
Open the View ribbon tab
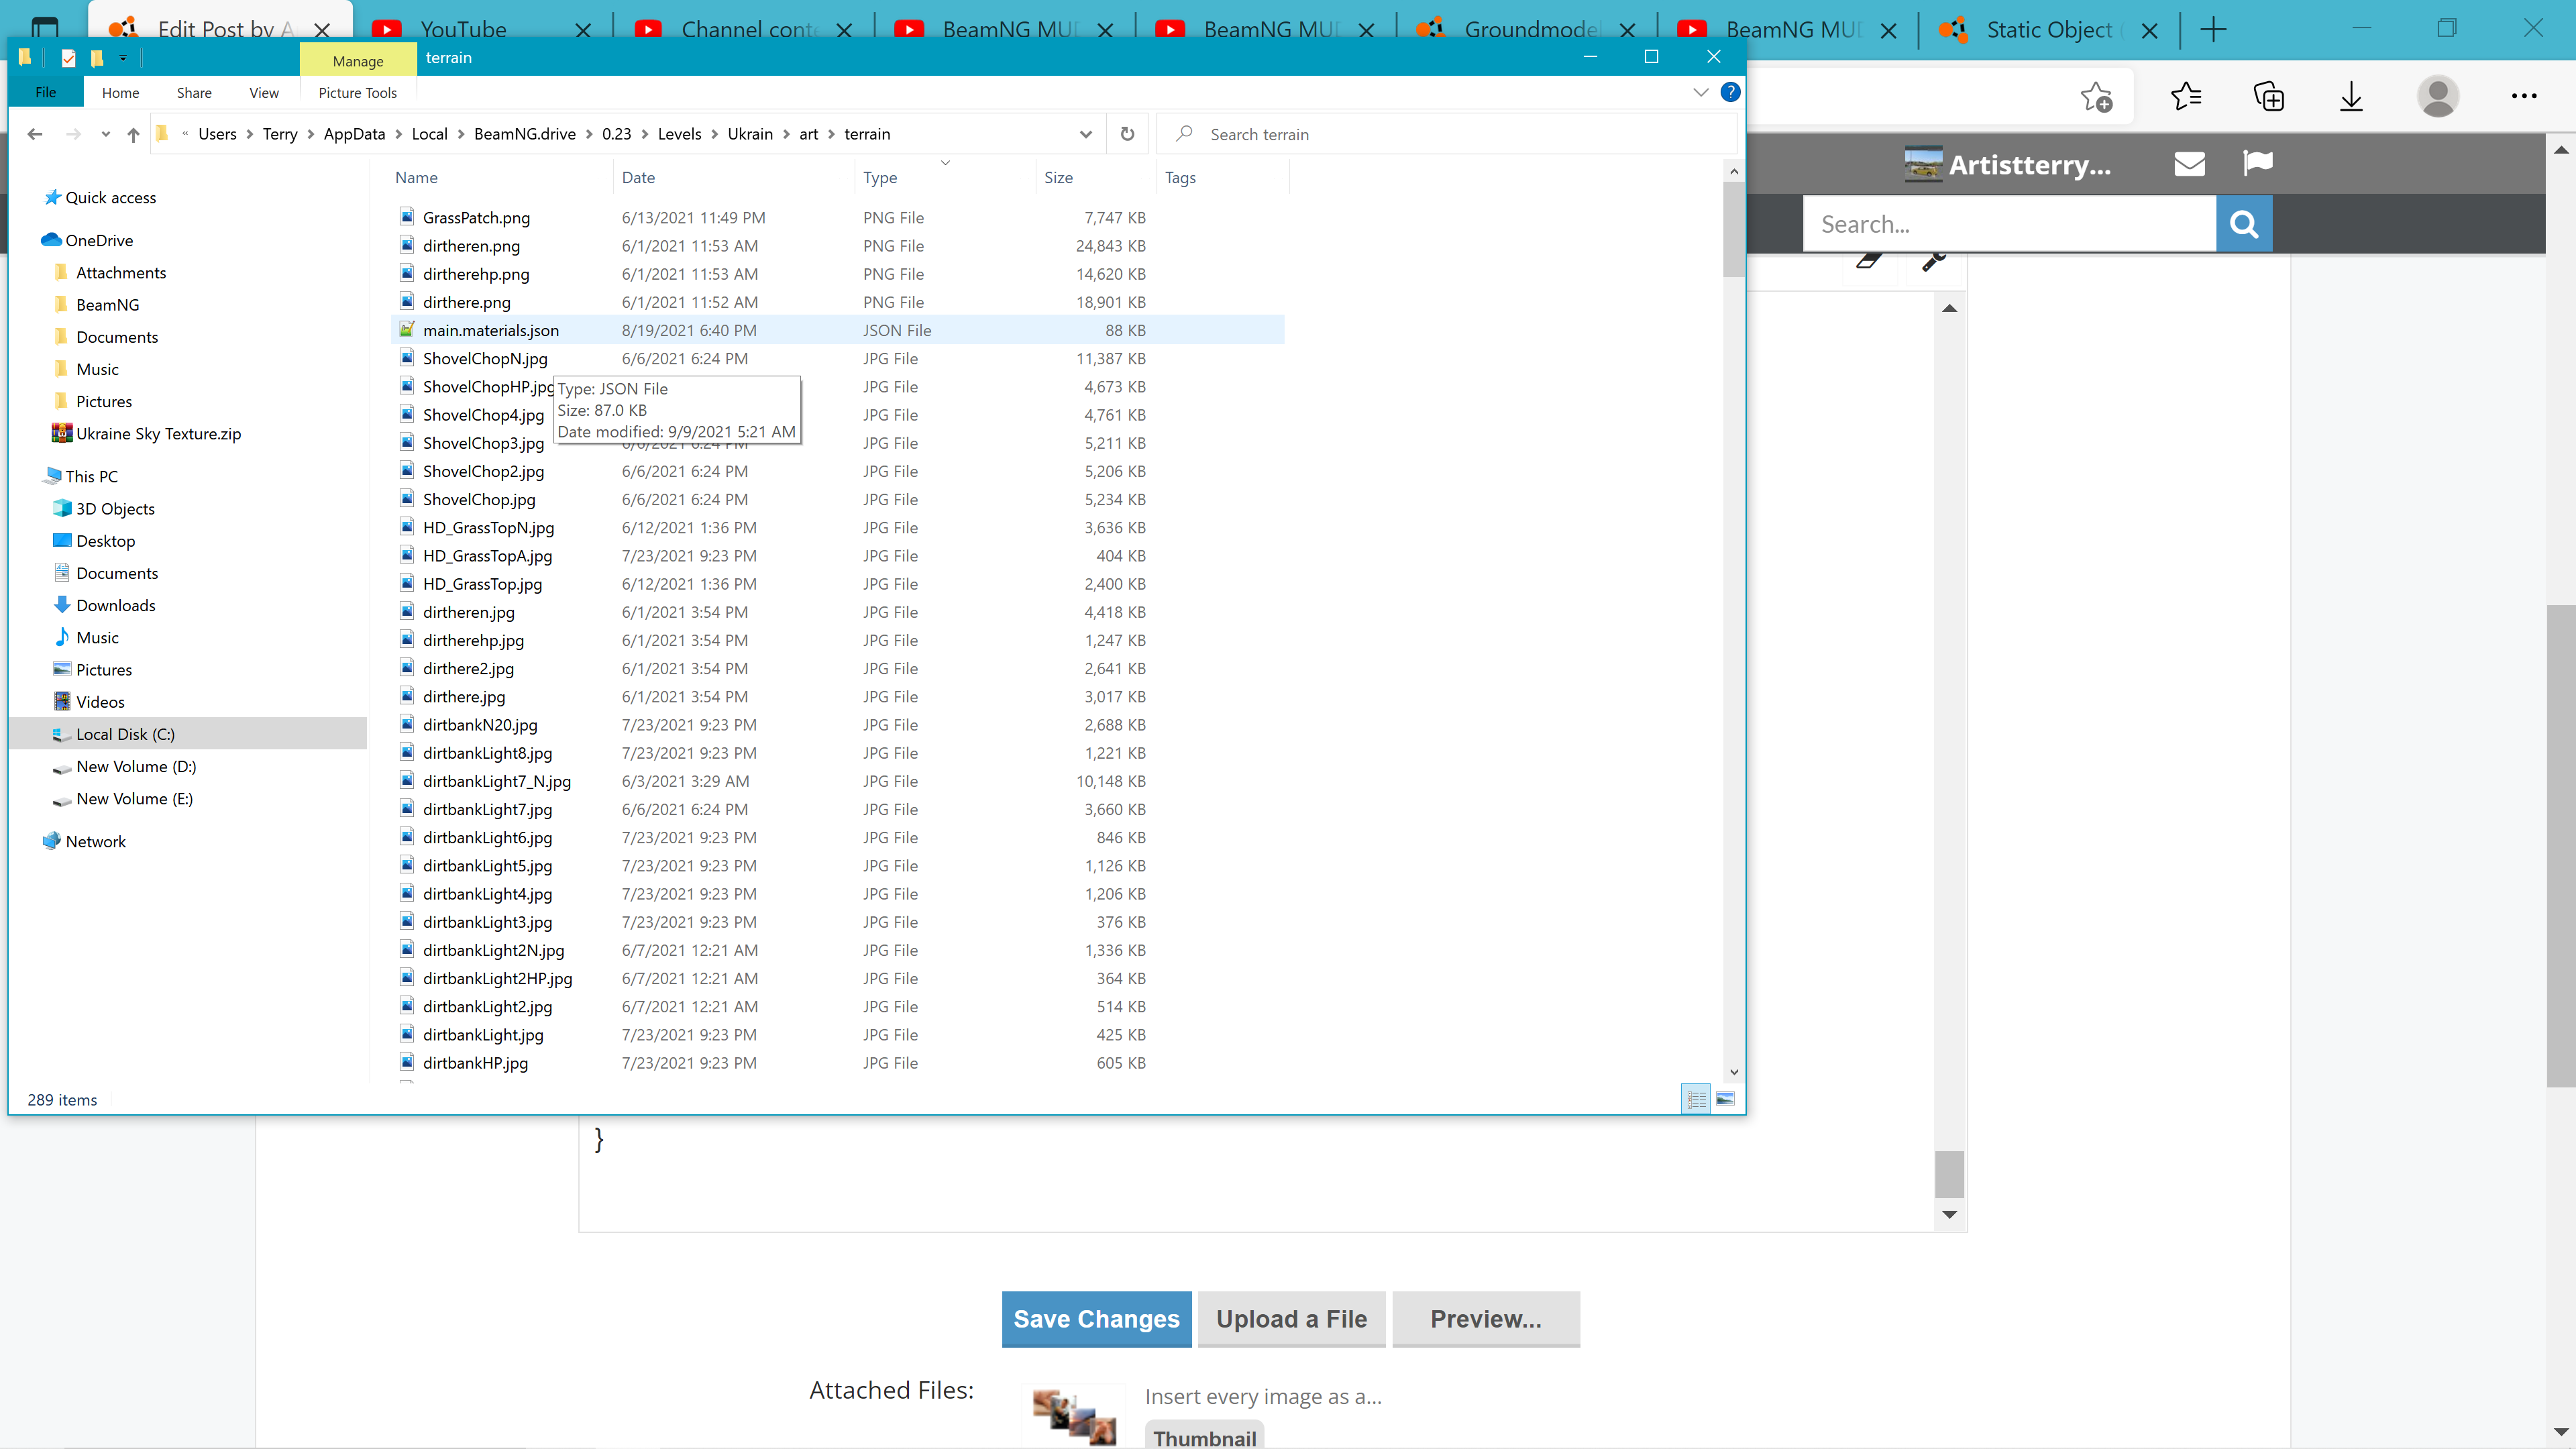click(264, 93)
